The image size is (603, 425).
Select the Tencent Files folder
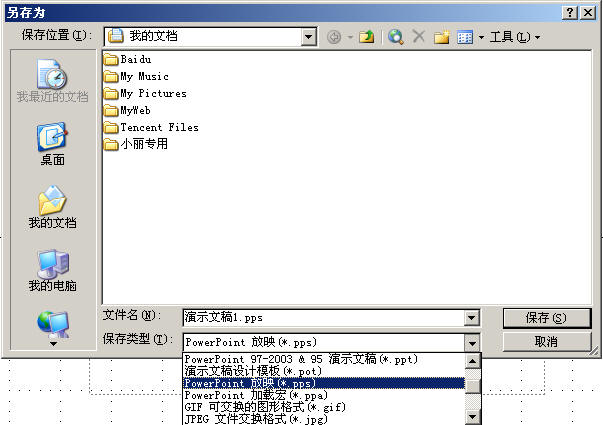point(151,127)
